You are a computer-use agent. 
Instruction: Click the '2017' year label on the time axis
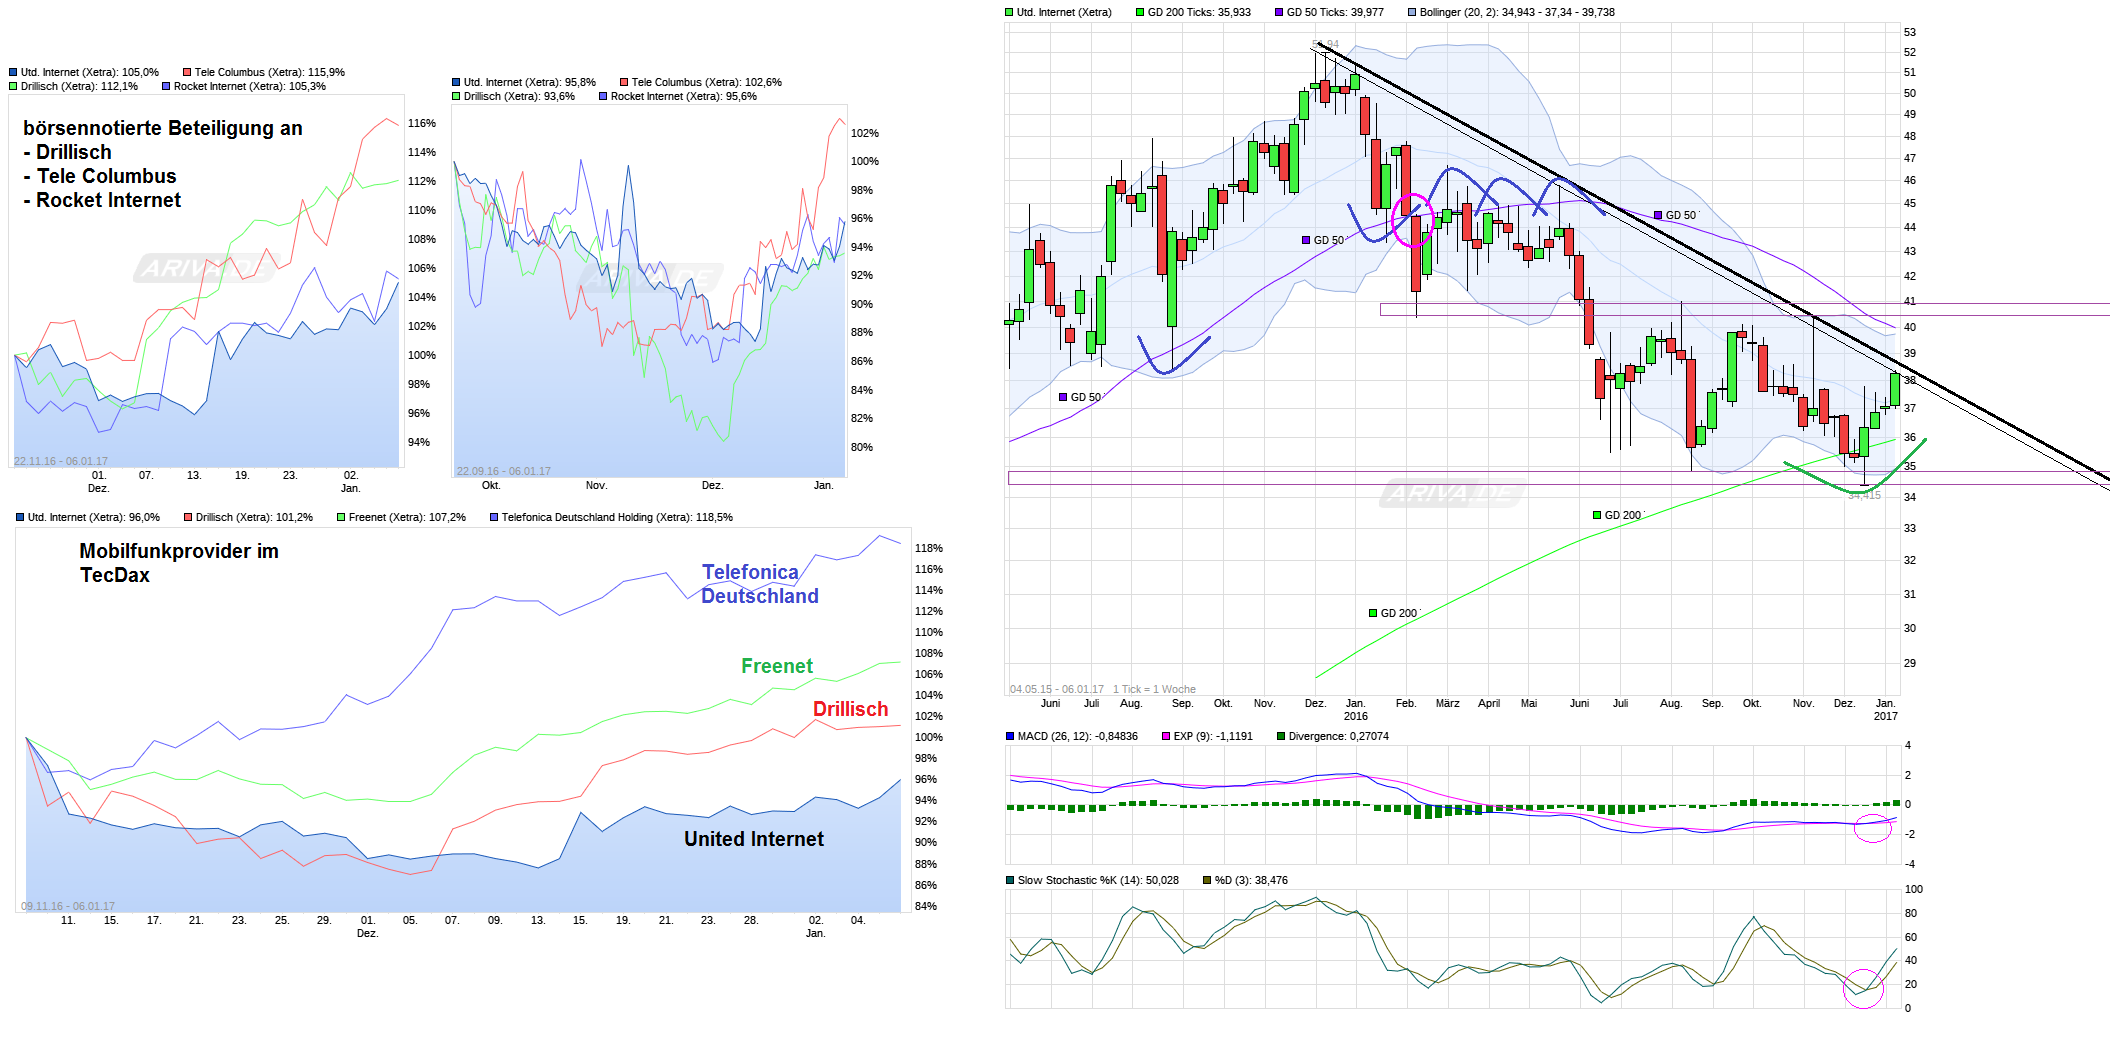1886,717
